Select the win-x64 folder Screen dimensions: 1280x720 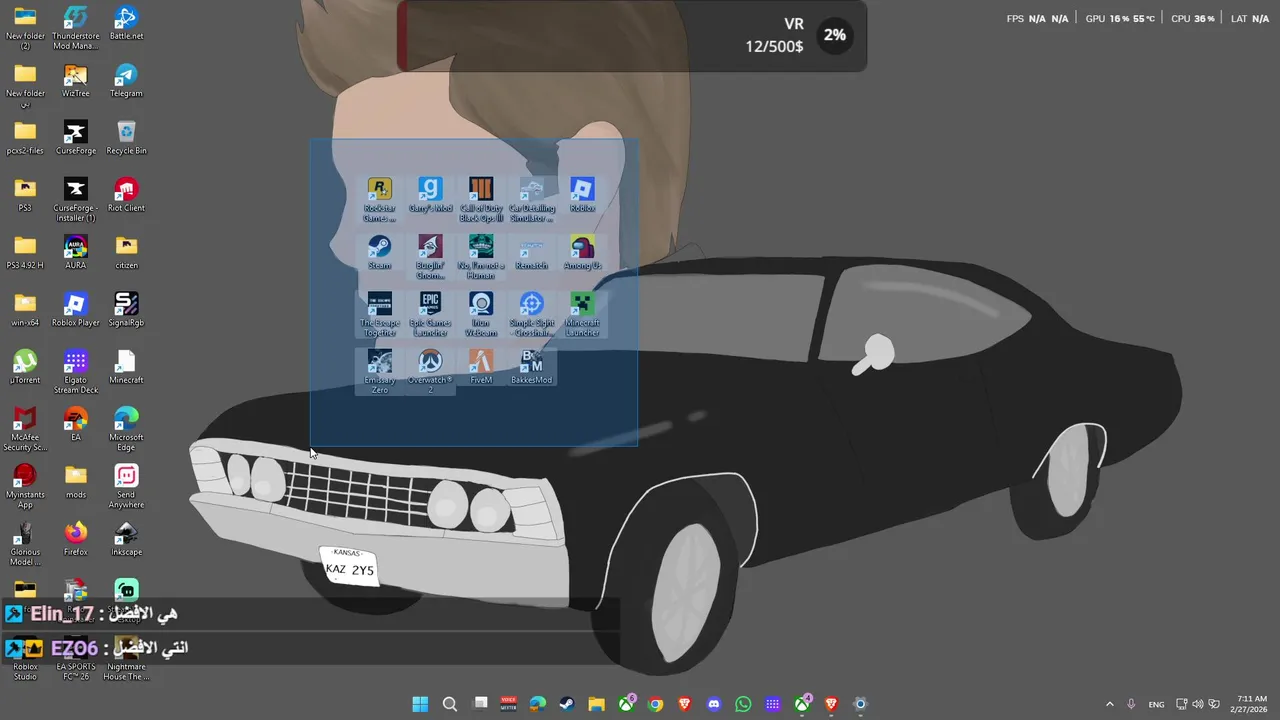coord(25,309)
